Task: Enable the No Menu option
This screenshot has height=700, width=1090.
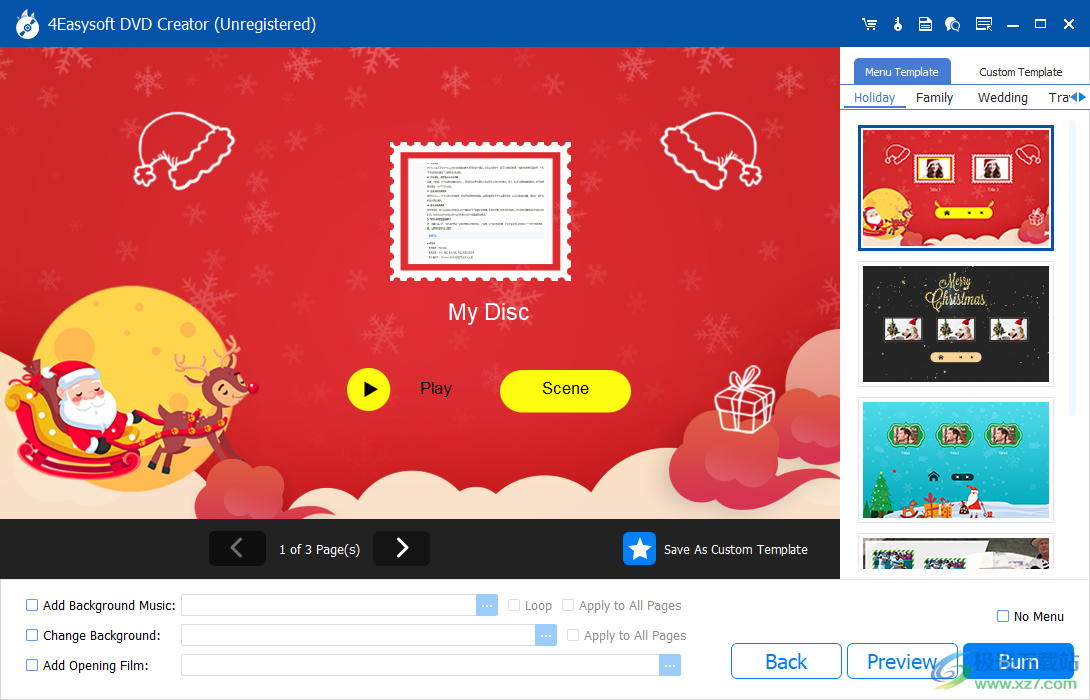Action: [x=1002, y=616]
